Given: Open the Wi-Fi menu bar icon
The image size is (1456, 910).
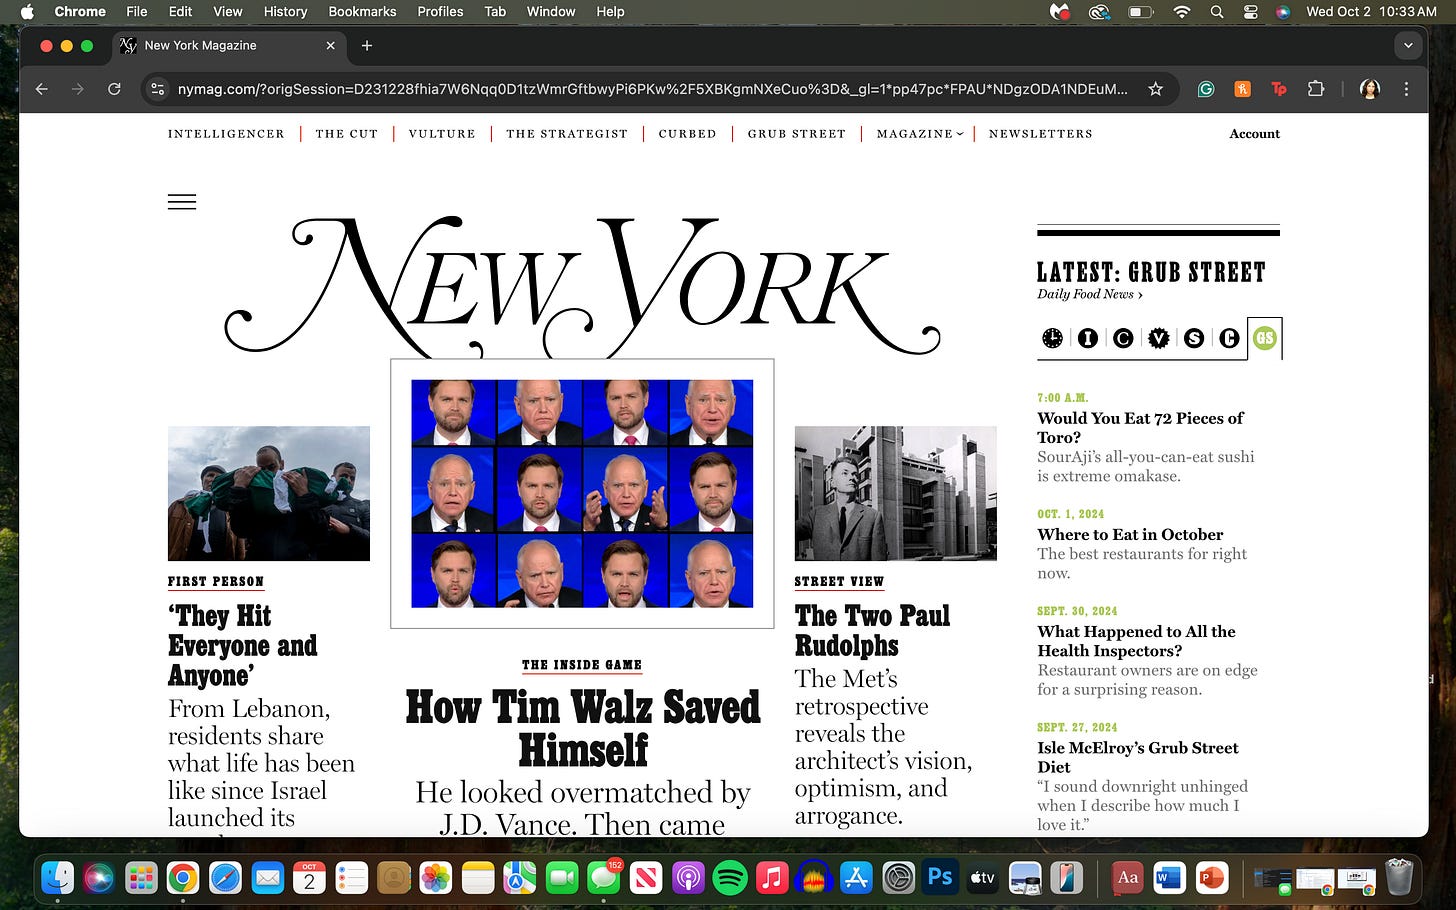Looking at the screenshot, I should click(1182, 12).
